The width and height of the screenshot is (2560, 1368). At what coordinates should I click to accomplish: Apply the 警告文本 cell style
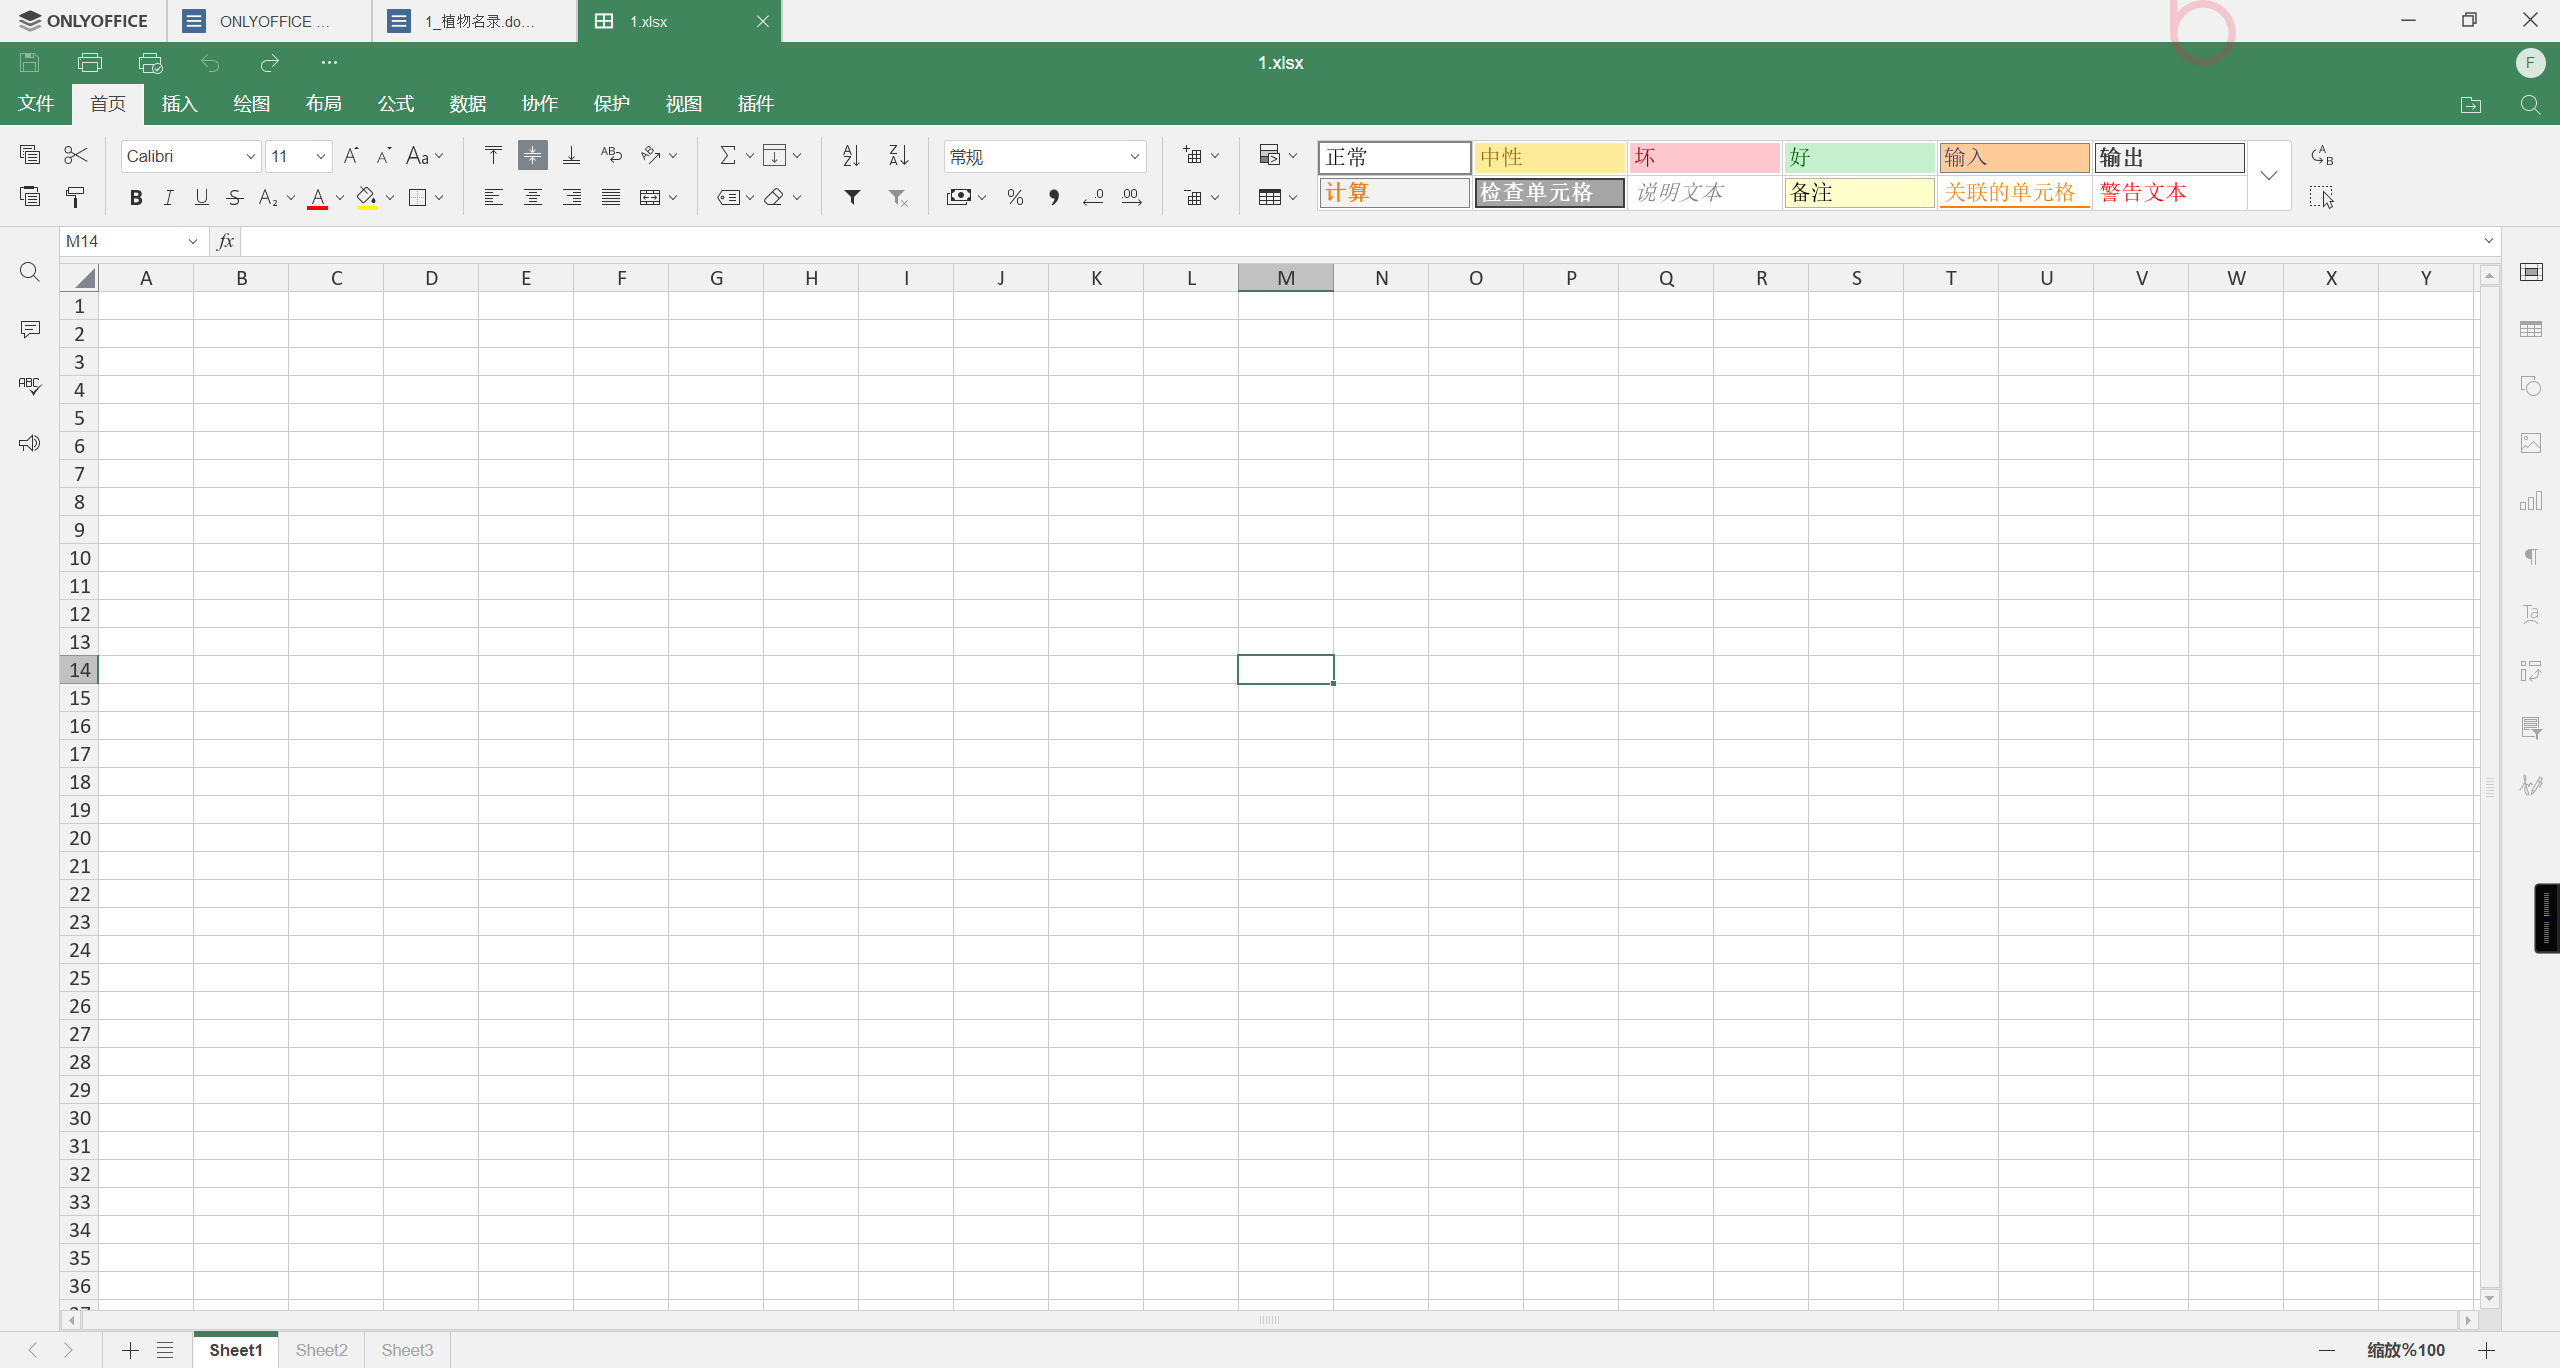click(2170, 192)
